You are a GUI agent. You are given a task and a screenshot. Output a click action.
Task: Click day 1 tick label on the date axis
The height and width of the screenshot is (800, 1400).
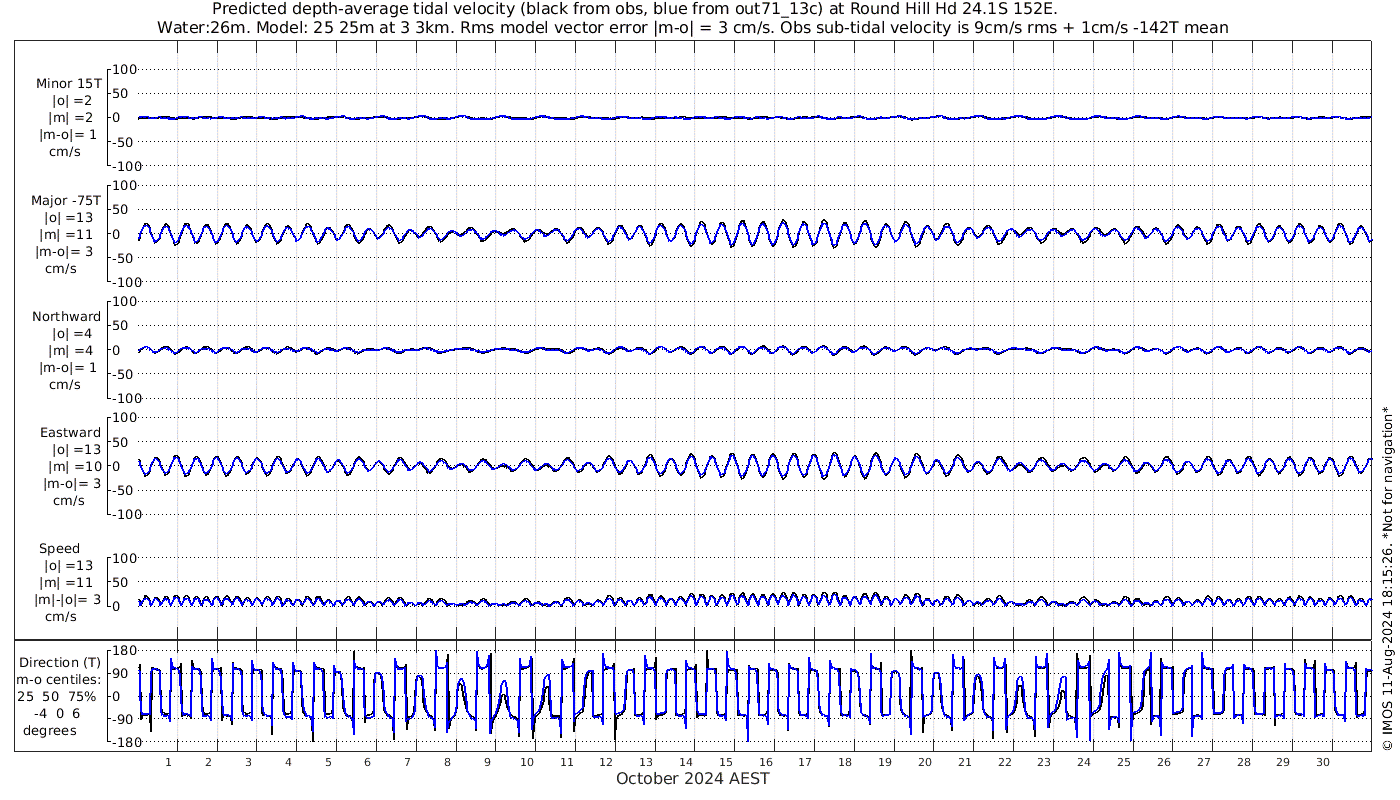169,762
